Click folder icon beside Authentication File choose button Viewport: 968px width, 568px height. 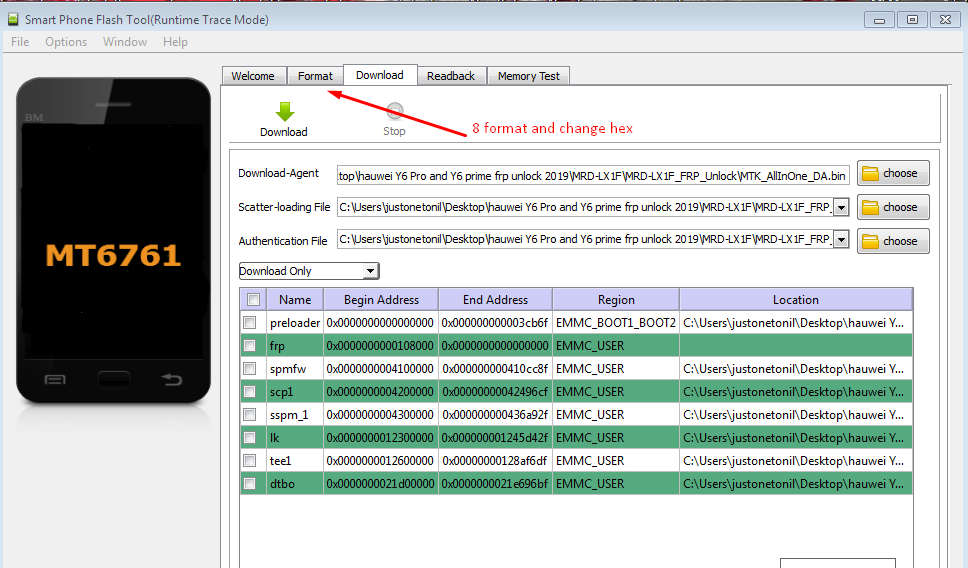(x=870, y=241)
